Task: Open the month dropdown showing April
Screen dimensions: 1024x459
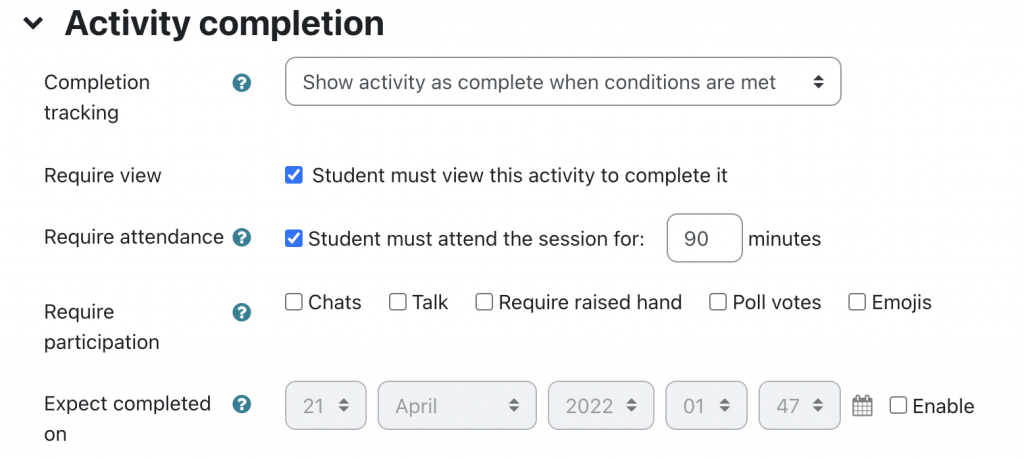Action: 457,406
